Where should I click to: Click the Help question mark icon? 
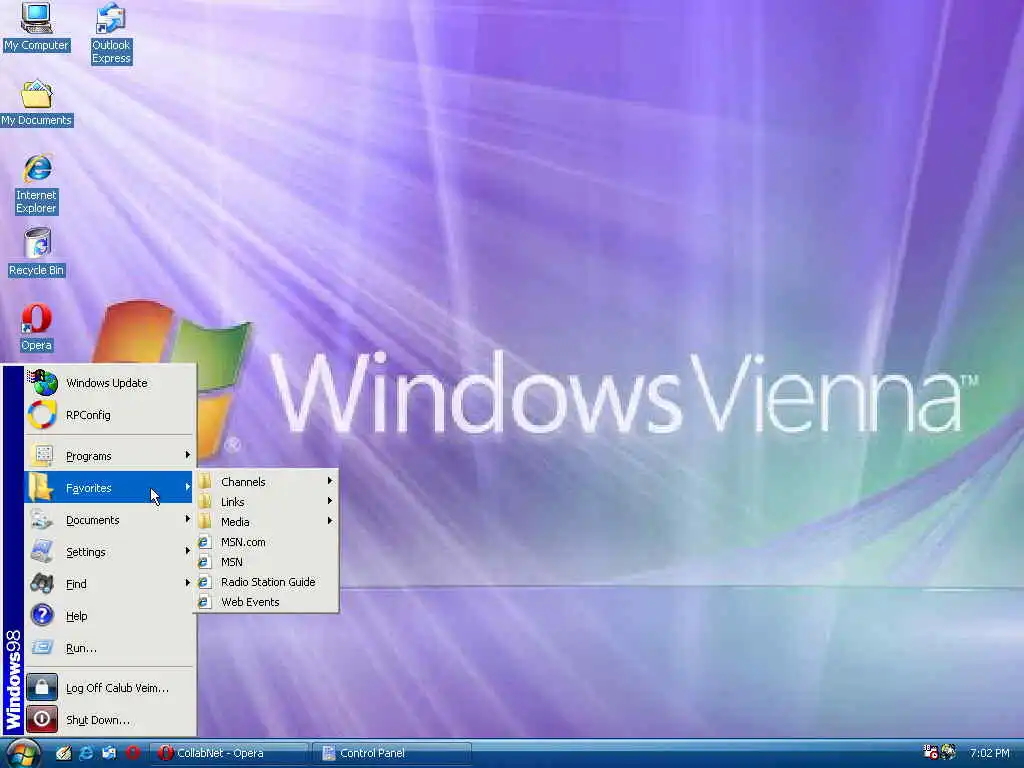(x=42, y=615)
